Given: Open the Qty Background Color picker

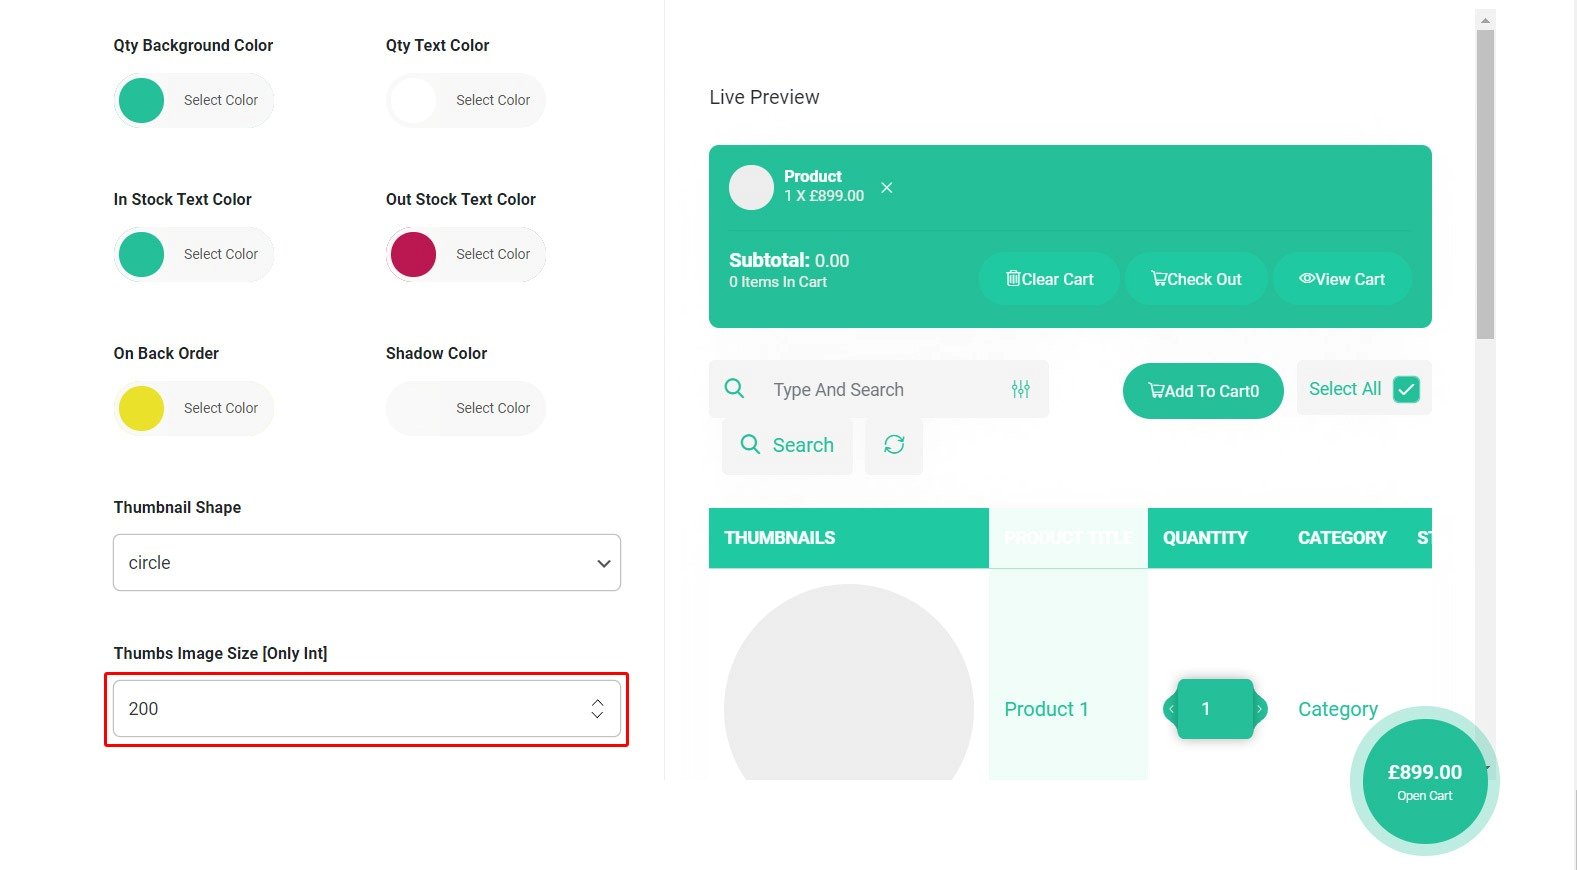Looking at the screenshot, I should 142,101.
